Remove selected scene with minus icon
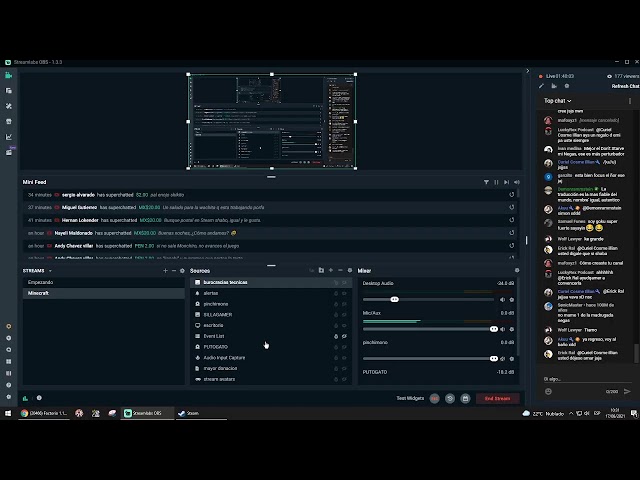This screenshot has width=640, height=480. [x=174, y=271]
